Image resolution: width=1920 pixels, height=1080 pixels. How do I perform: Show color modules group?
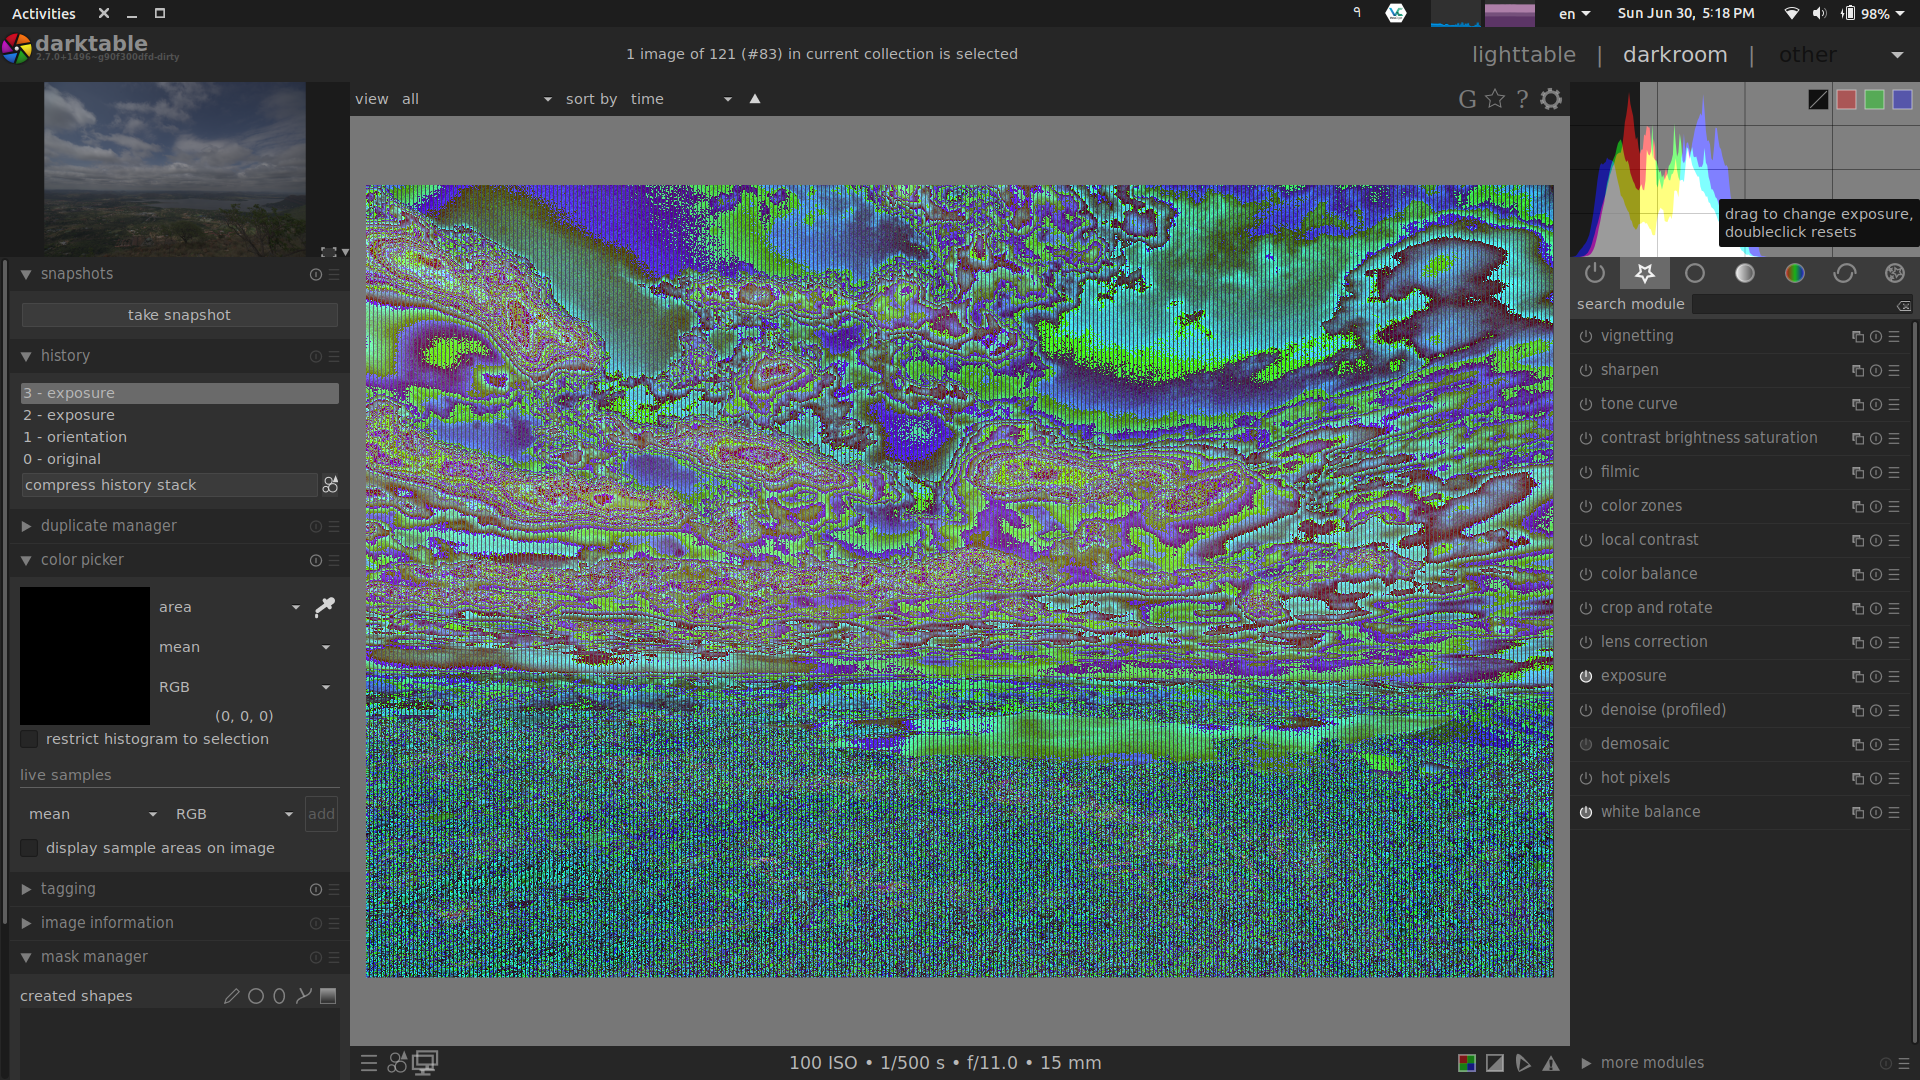tap(1795, 273)
